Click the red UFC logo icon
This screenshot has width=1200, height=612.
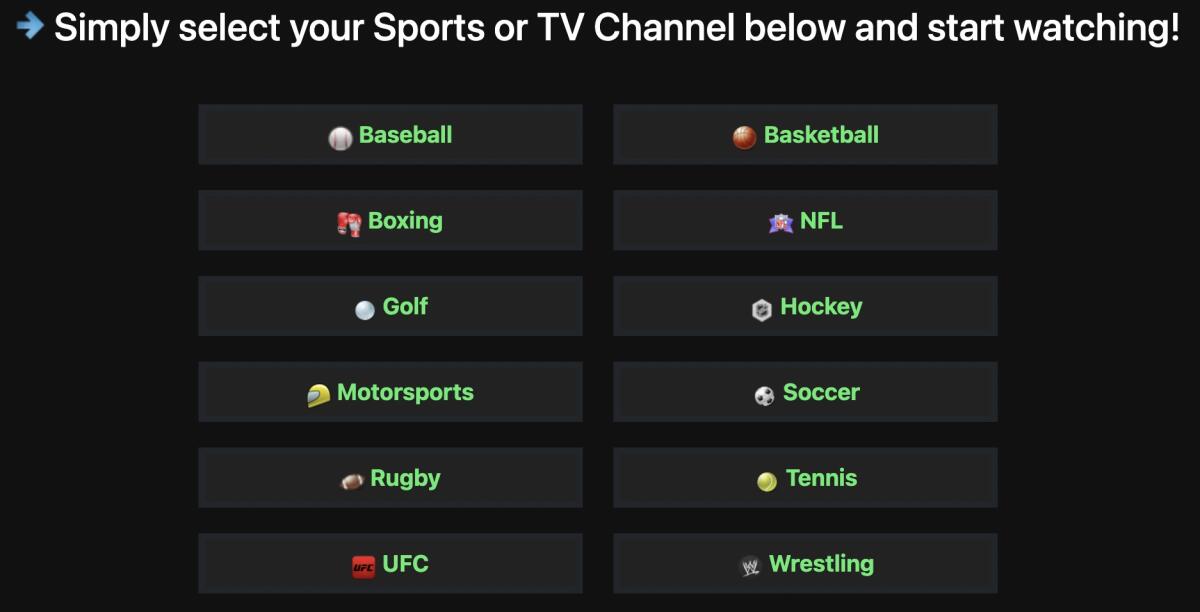tap(364, 563)
